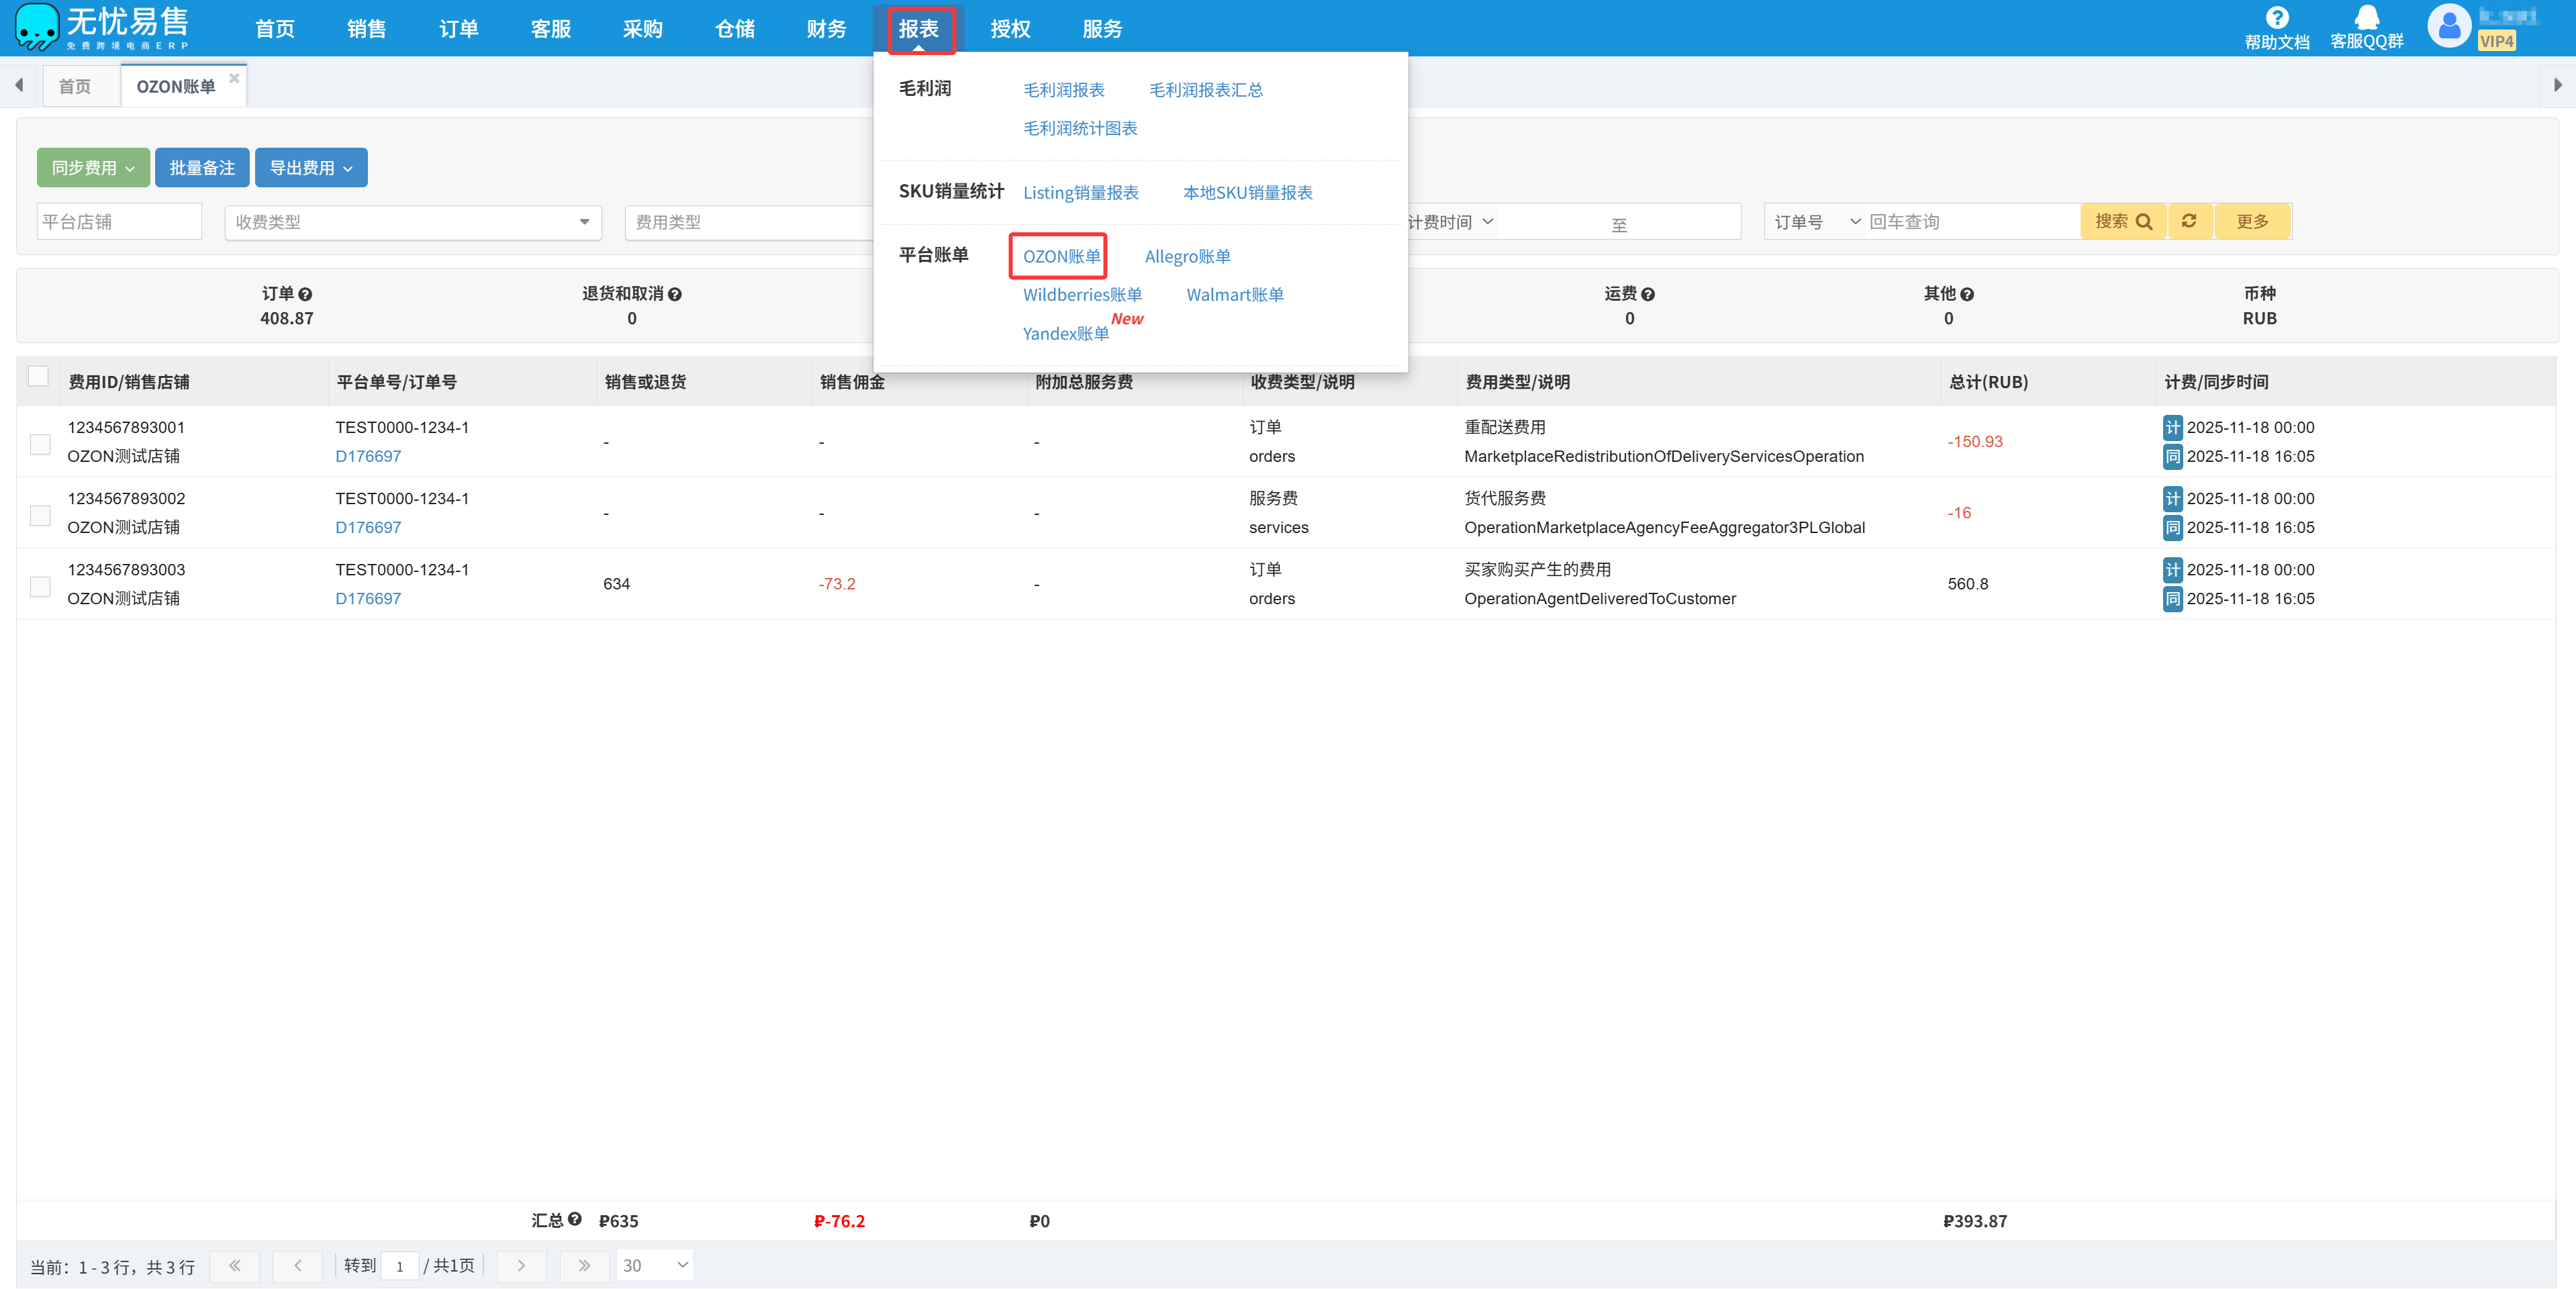Open order link D176697 in the first row
Screen dimensions: 2576x1289
[x=368, y=456]
